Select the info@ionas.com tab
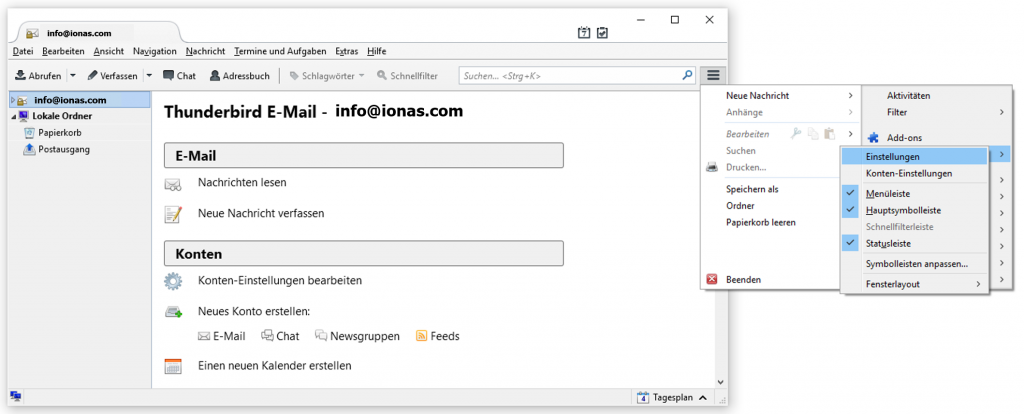Image resolution: width=1024 pixels, height=414 pixels. coord(98,33)
